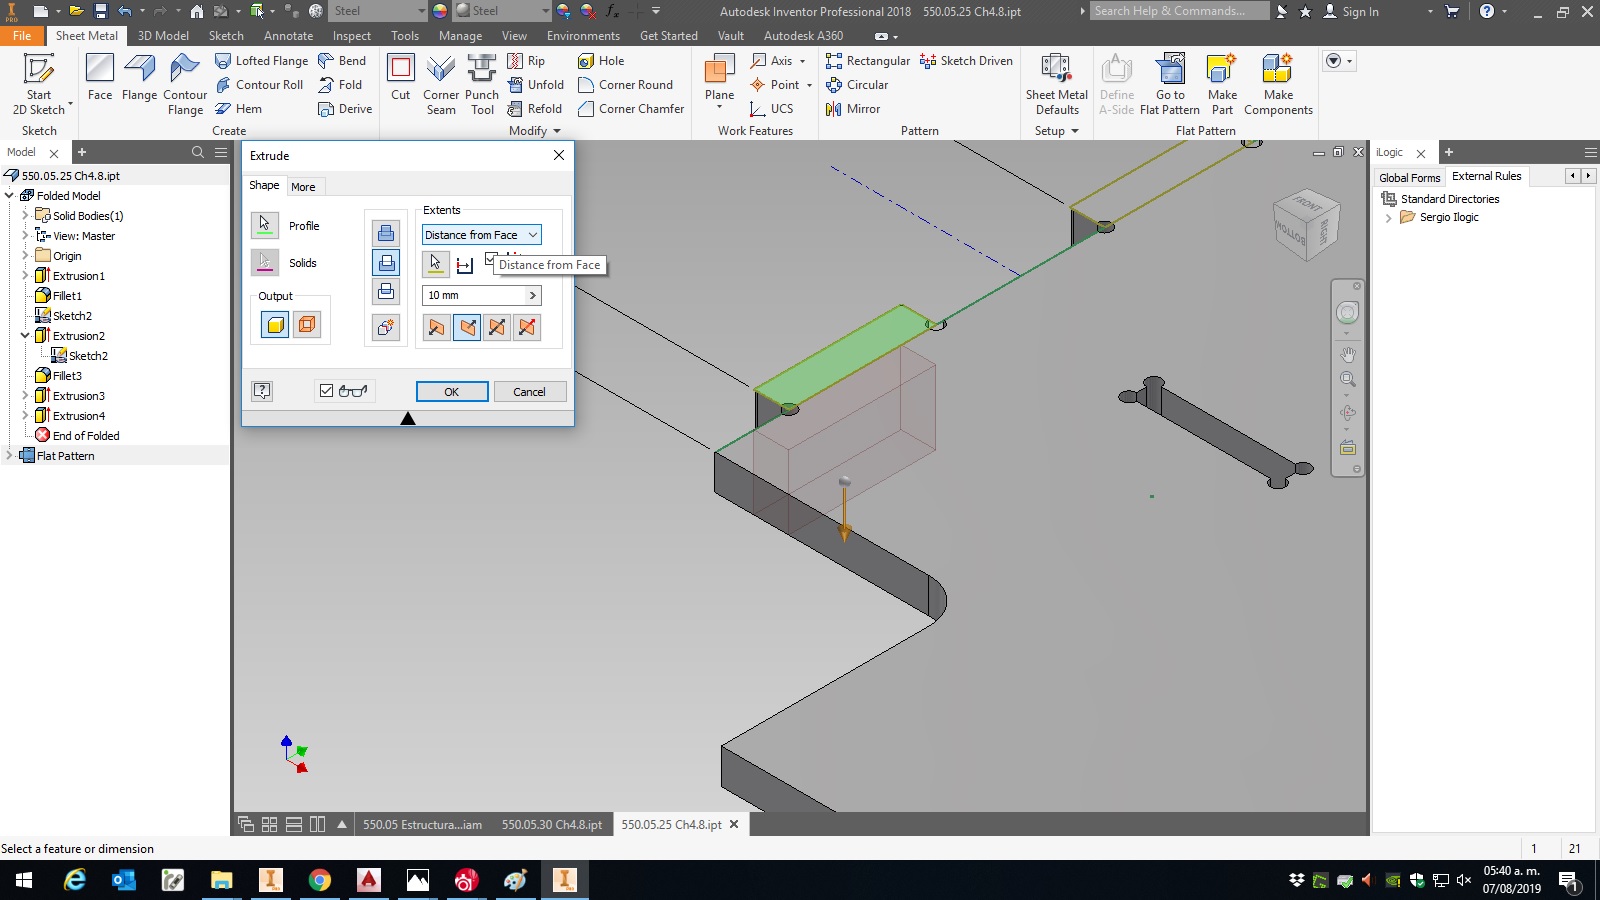Activate the Flange tool
1600x900 pixels.
coord(139,80)
